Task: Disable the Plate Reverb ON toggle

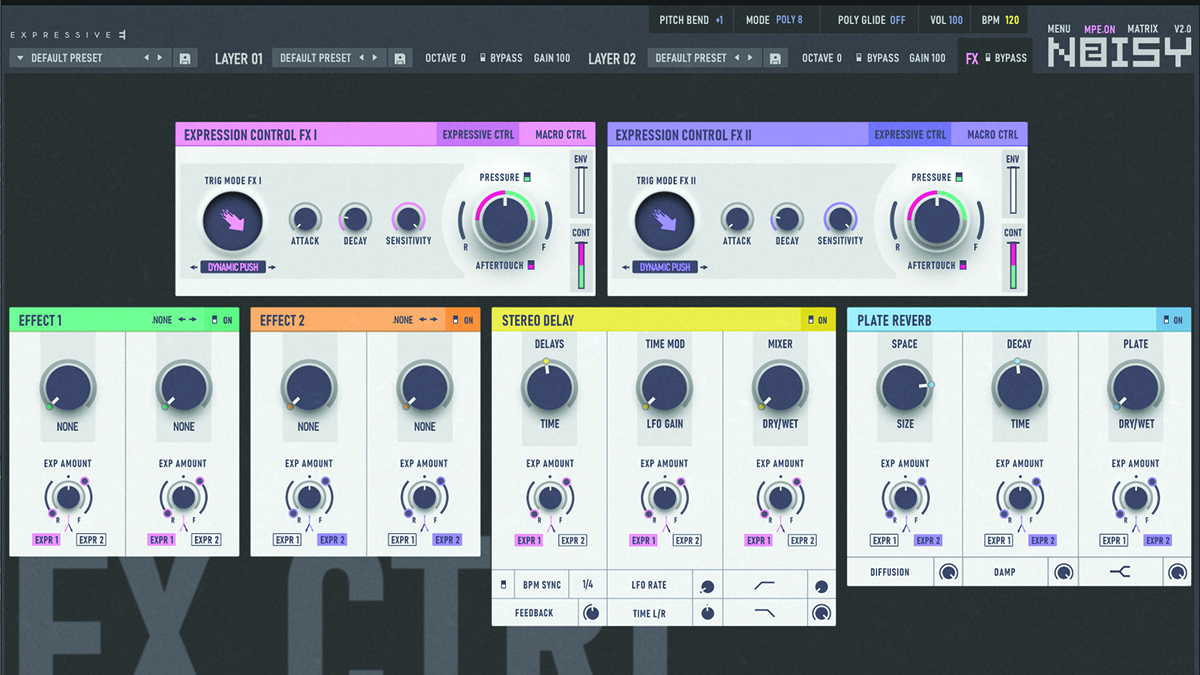Action: (x=1172, y=320)
